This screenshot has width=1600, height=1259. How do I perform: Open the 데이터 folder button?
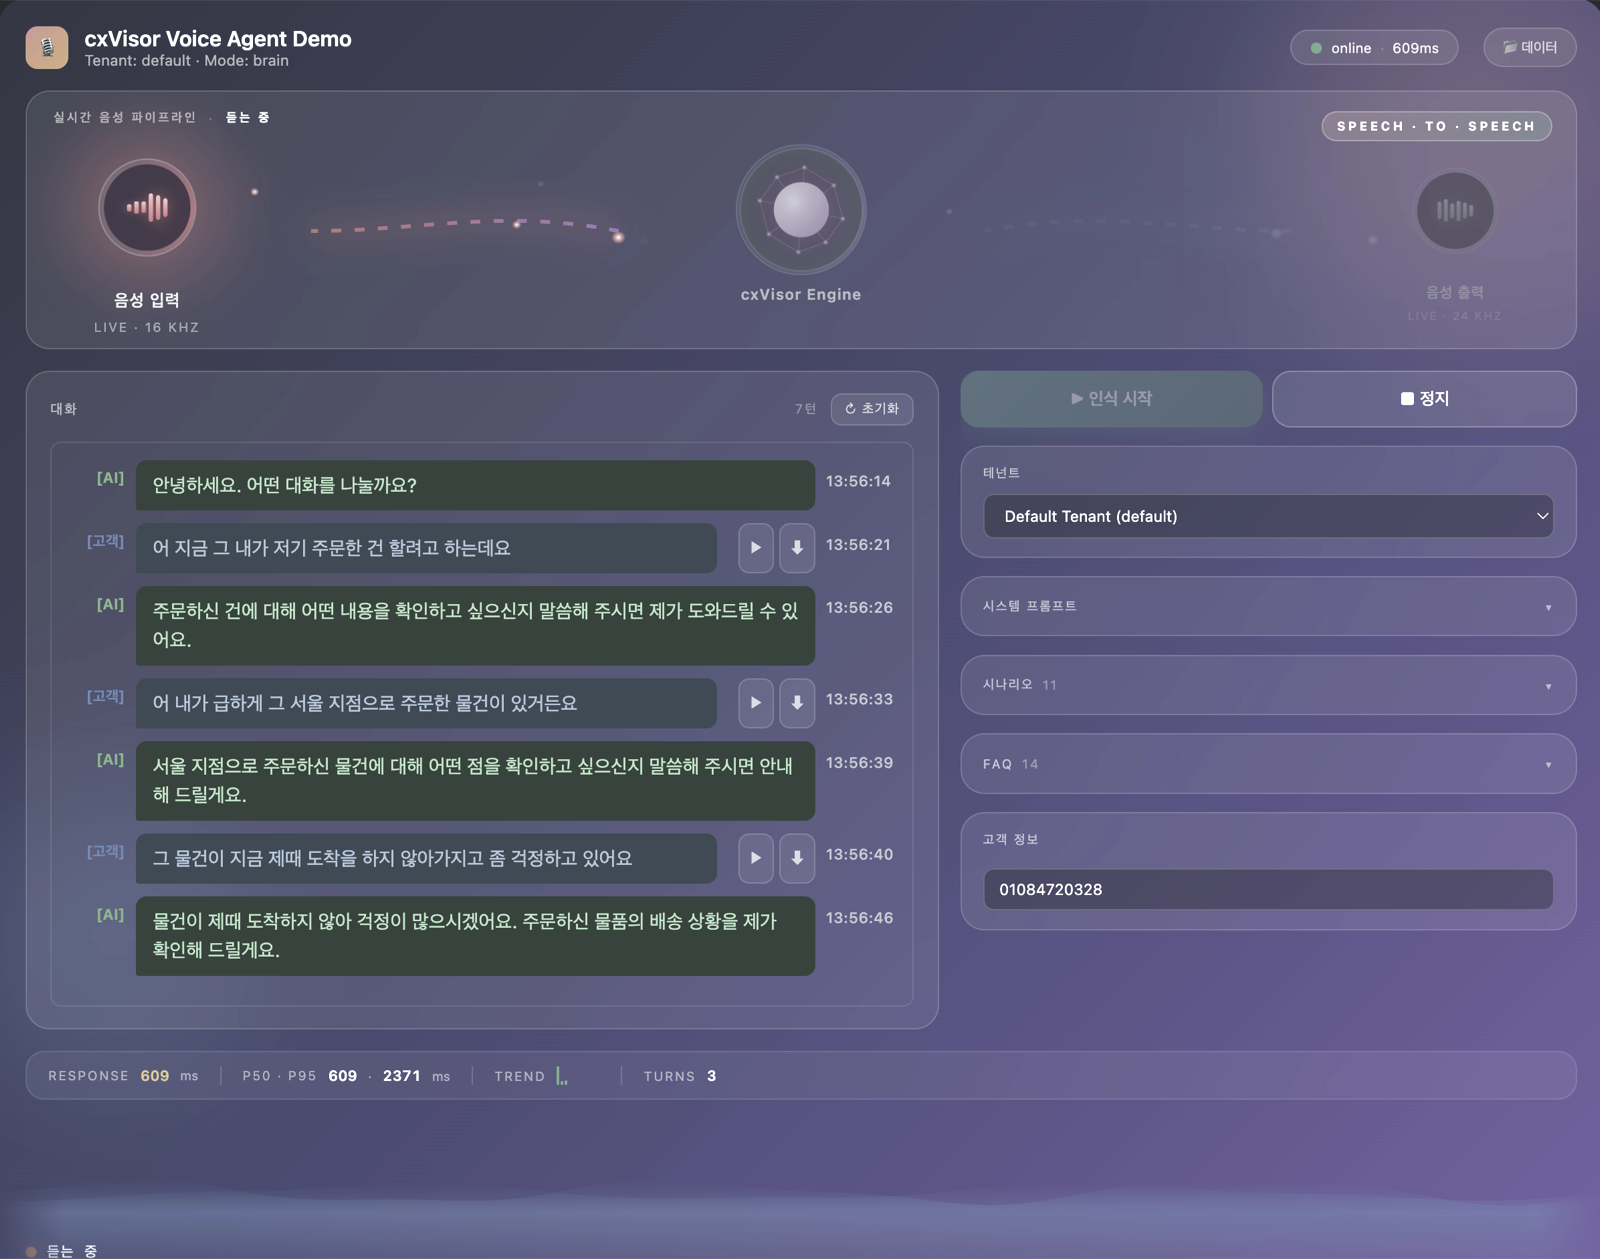[1530, 47]
